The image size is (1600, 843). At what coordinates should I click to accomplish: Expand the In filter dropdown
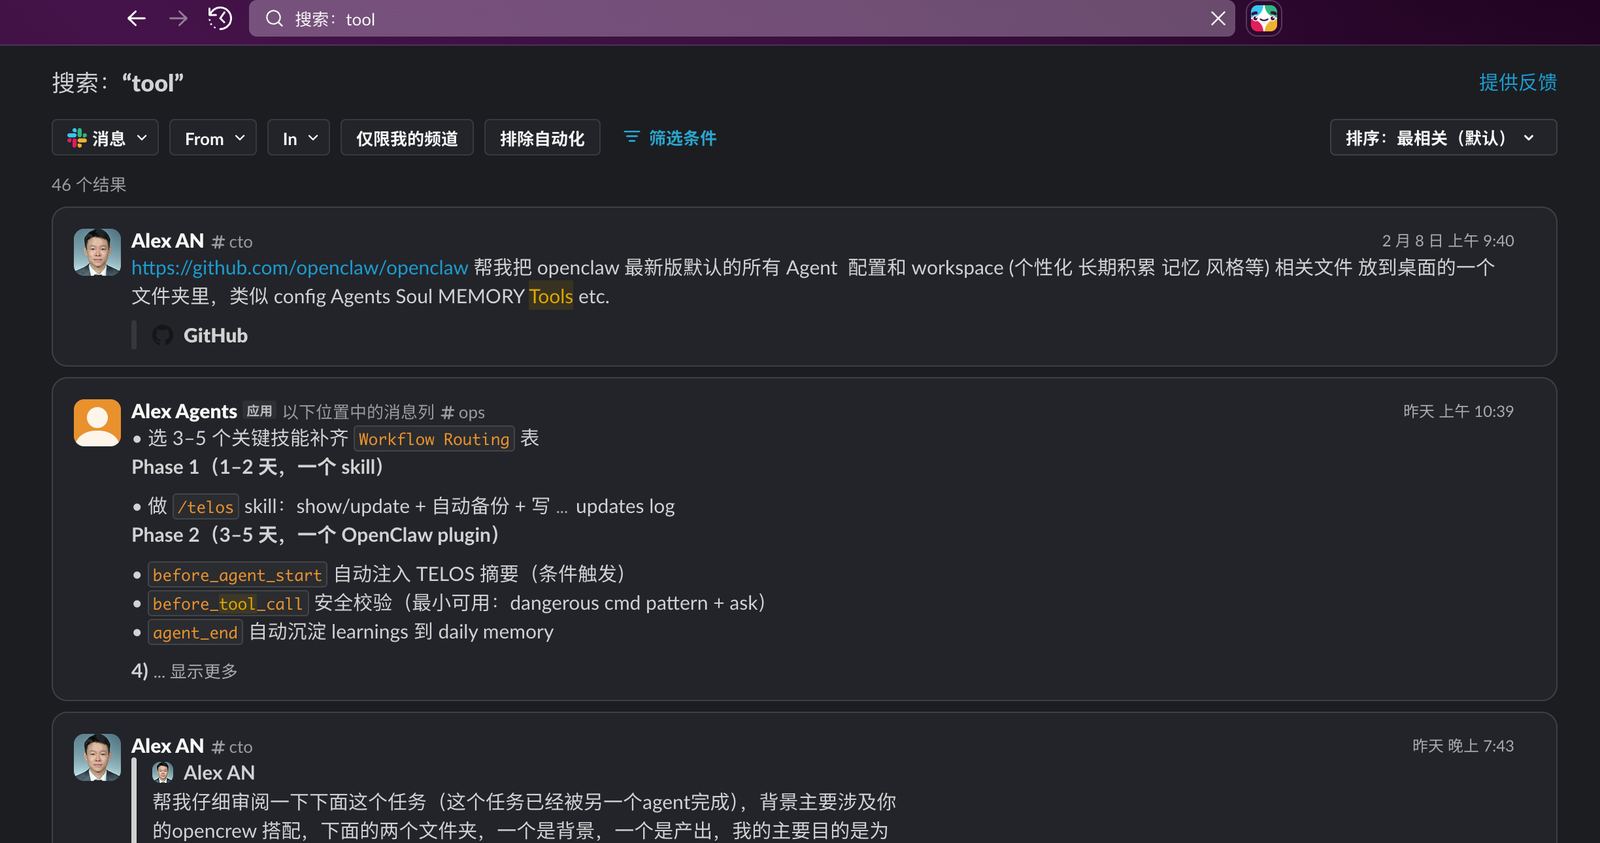pyautogui.click(x=299, y=138)
